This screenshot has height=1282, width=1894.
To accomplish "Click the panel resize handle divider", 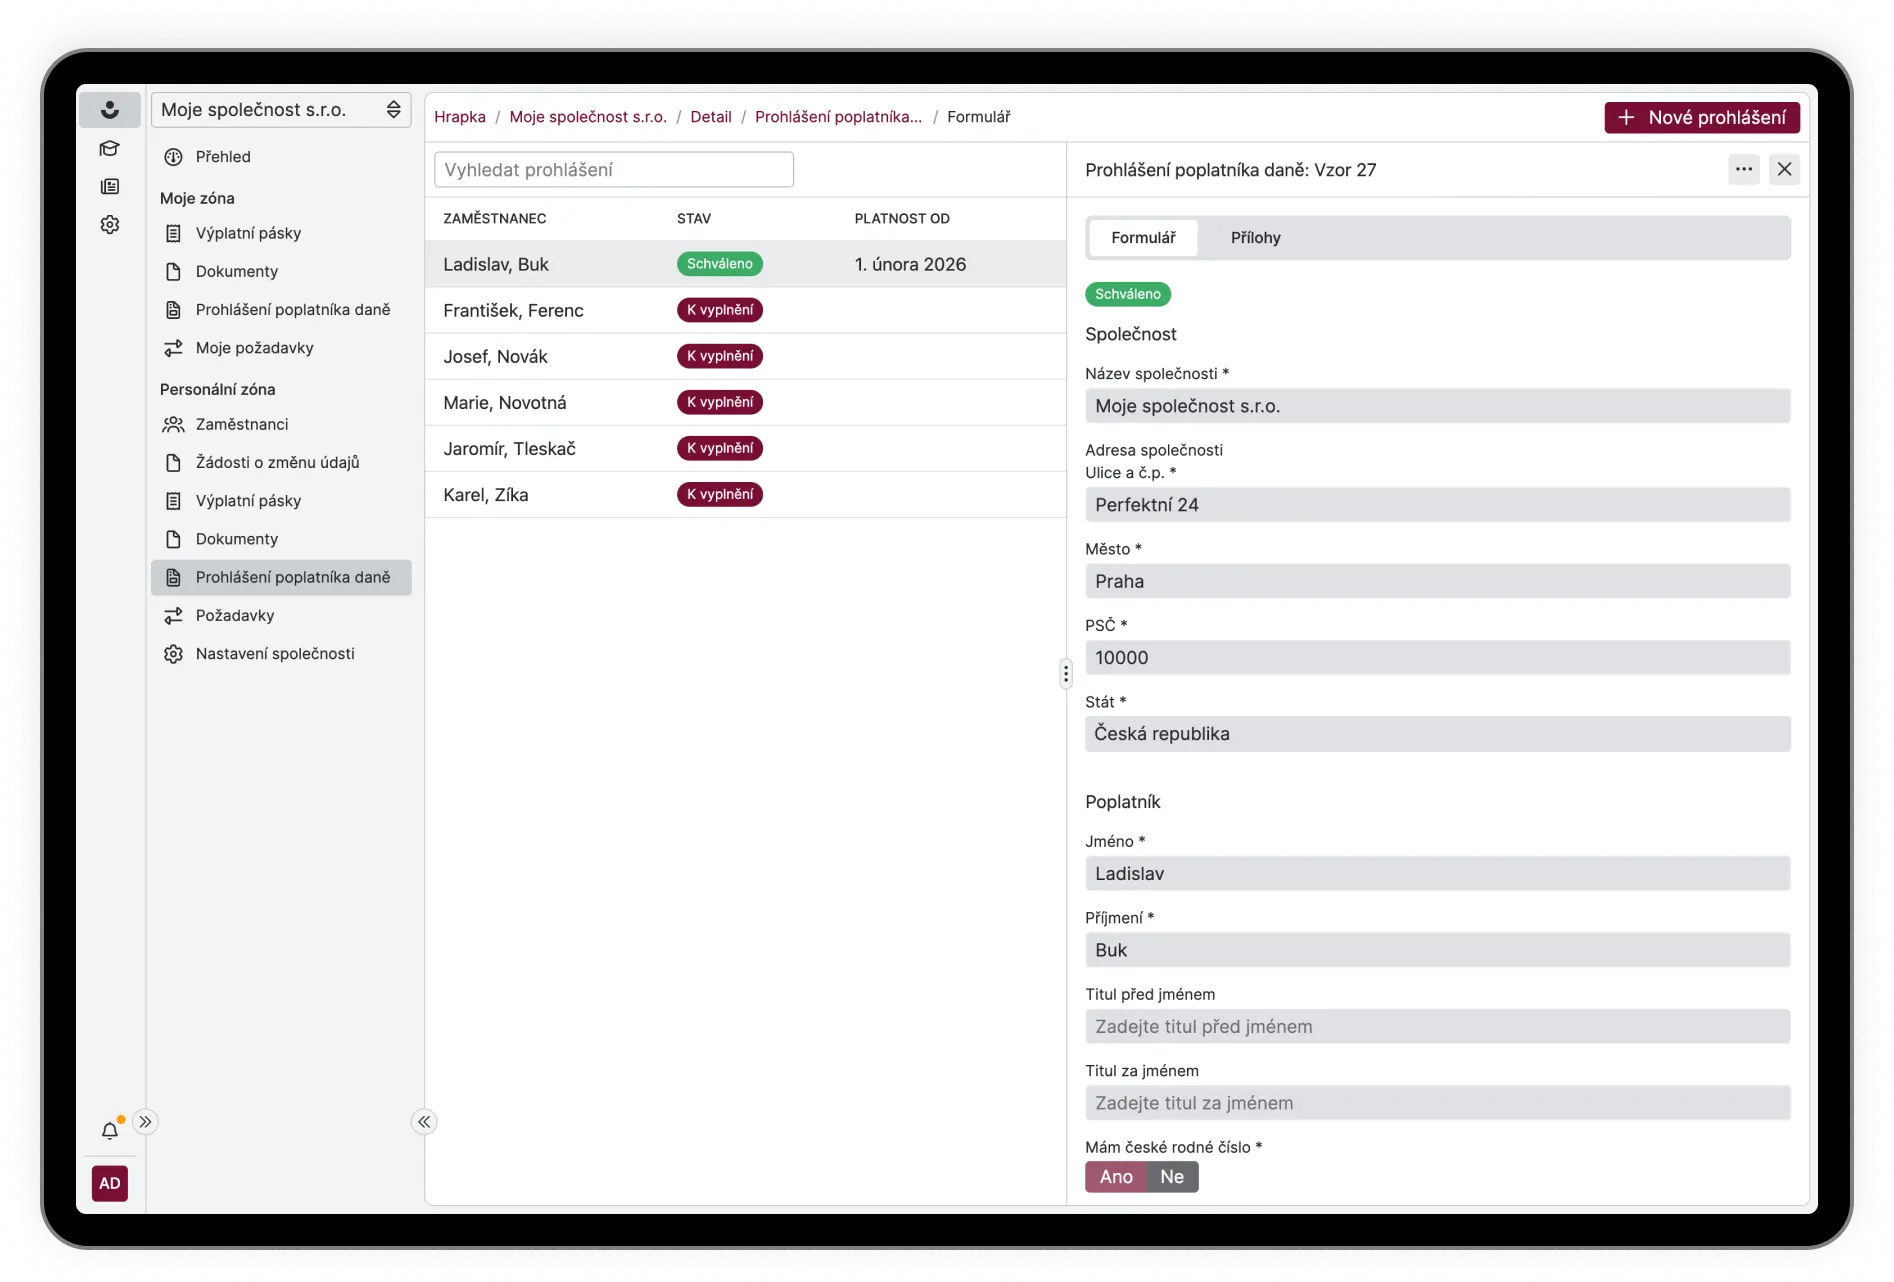I will (1066, 674).
